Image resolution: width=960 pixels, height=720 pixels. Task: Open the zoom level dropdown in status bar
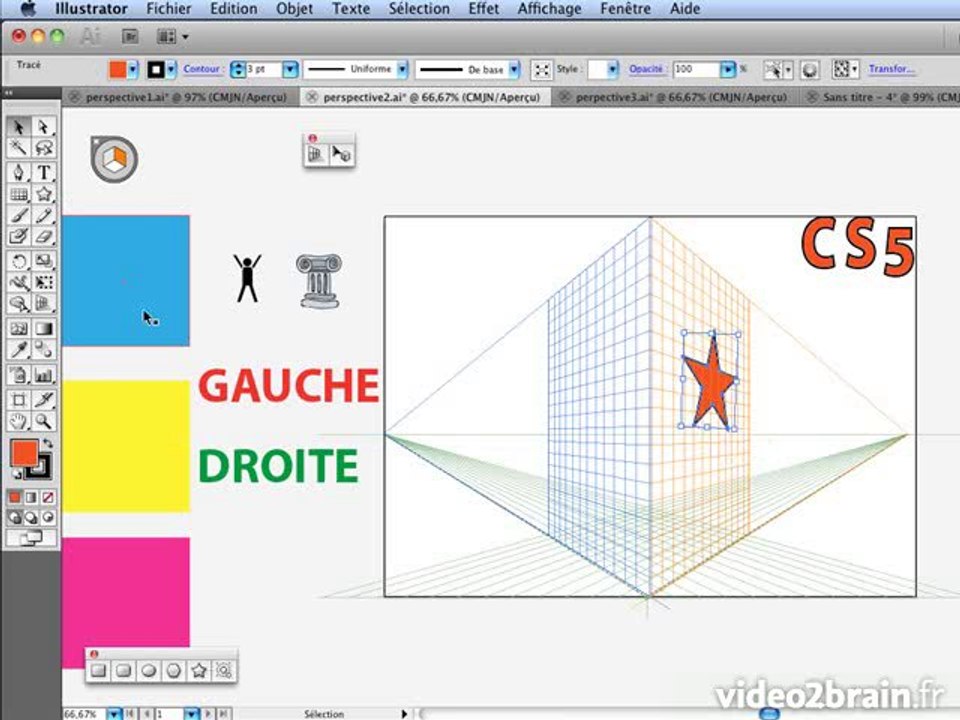114,713
